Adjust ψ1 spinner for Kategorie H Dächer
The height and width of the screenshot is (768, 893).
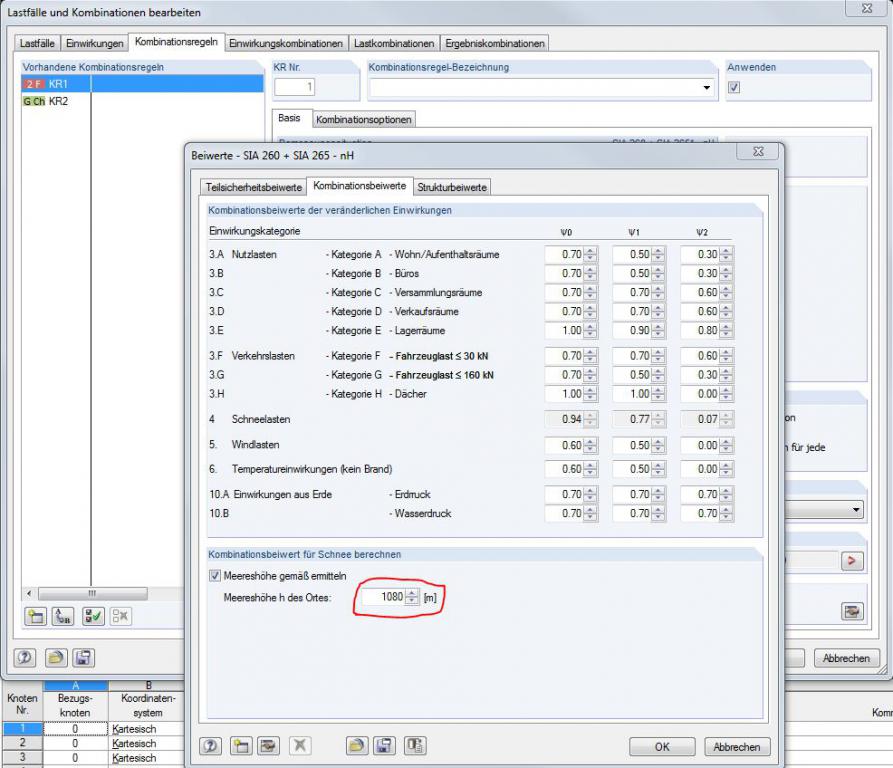658,393
